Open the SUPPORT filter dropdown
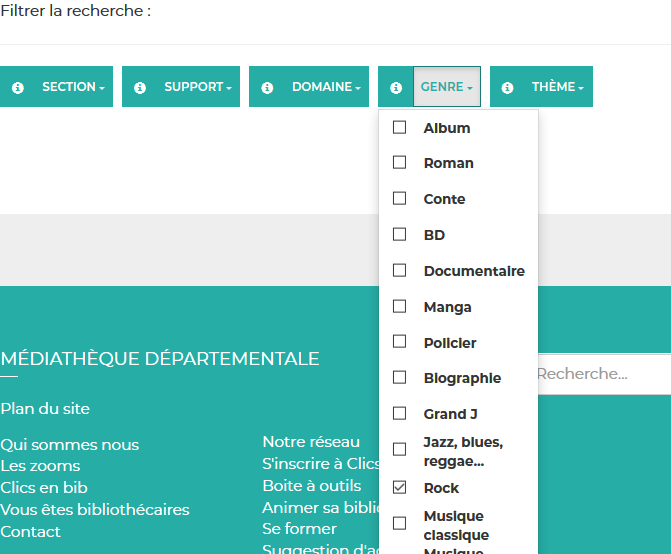Screen dimensions: 671x554 (x=198, y=87)
